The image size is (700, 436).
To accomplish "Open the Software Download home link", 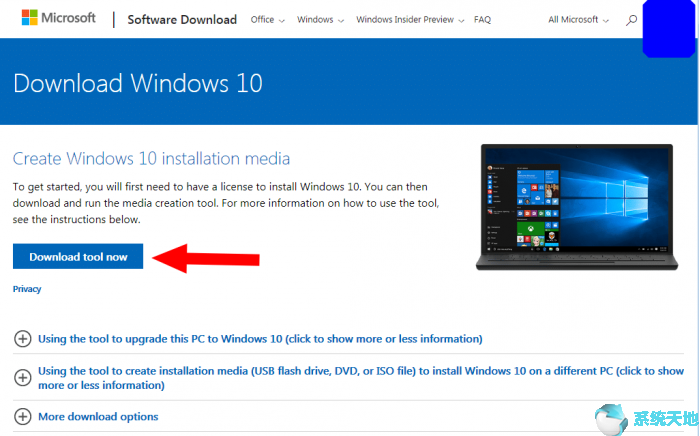I will coord(182,20).
